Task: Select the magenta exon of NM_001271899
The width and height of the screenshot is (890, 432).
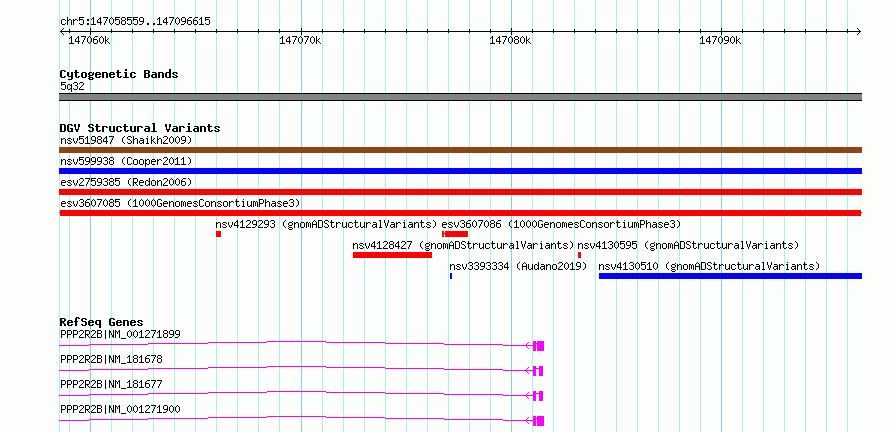Action: 539,346
